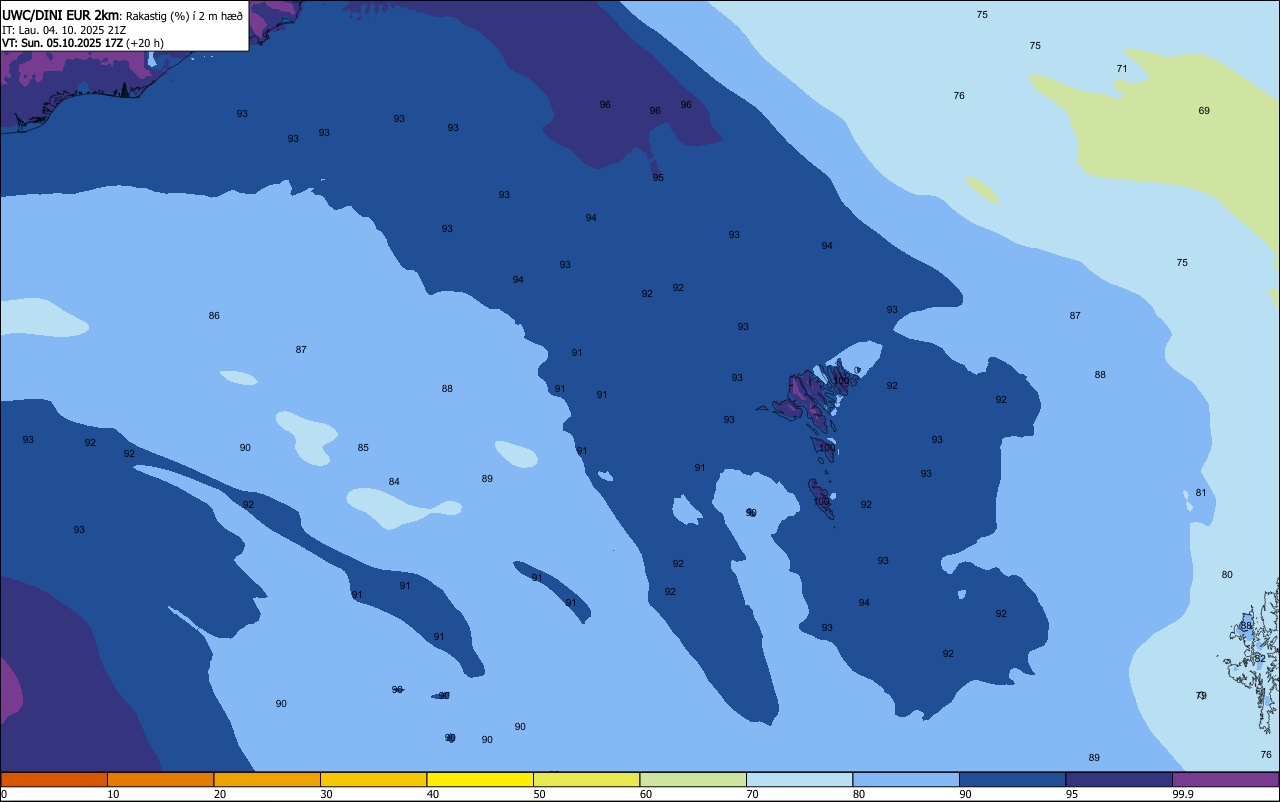Viewport: 1280px width, 802px height.
Task: Click the amber 20–30 legend color segment
Action: (267, 779)
